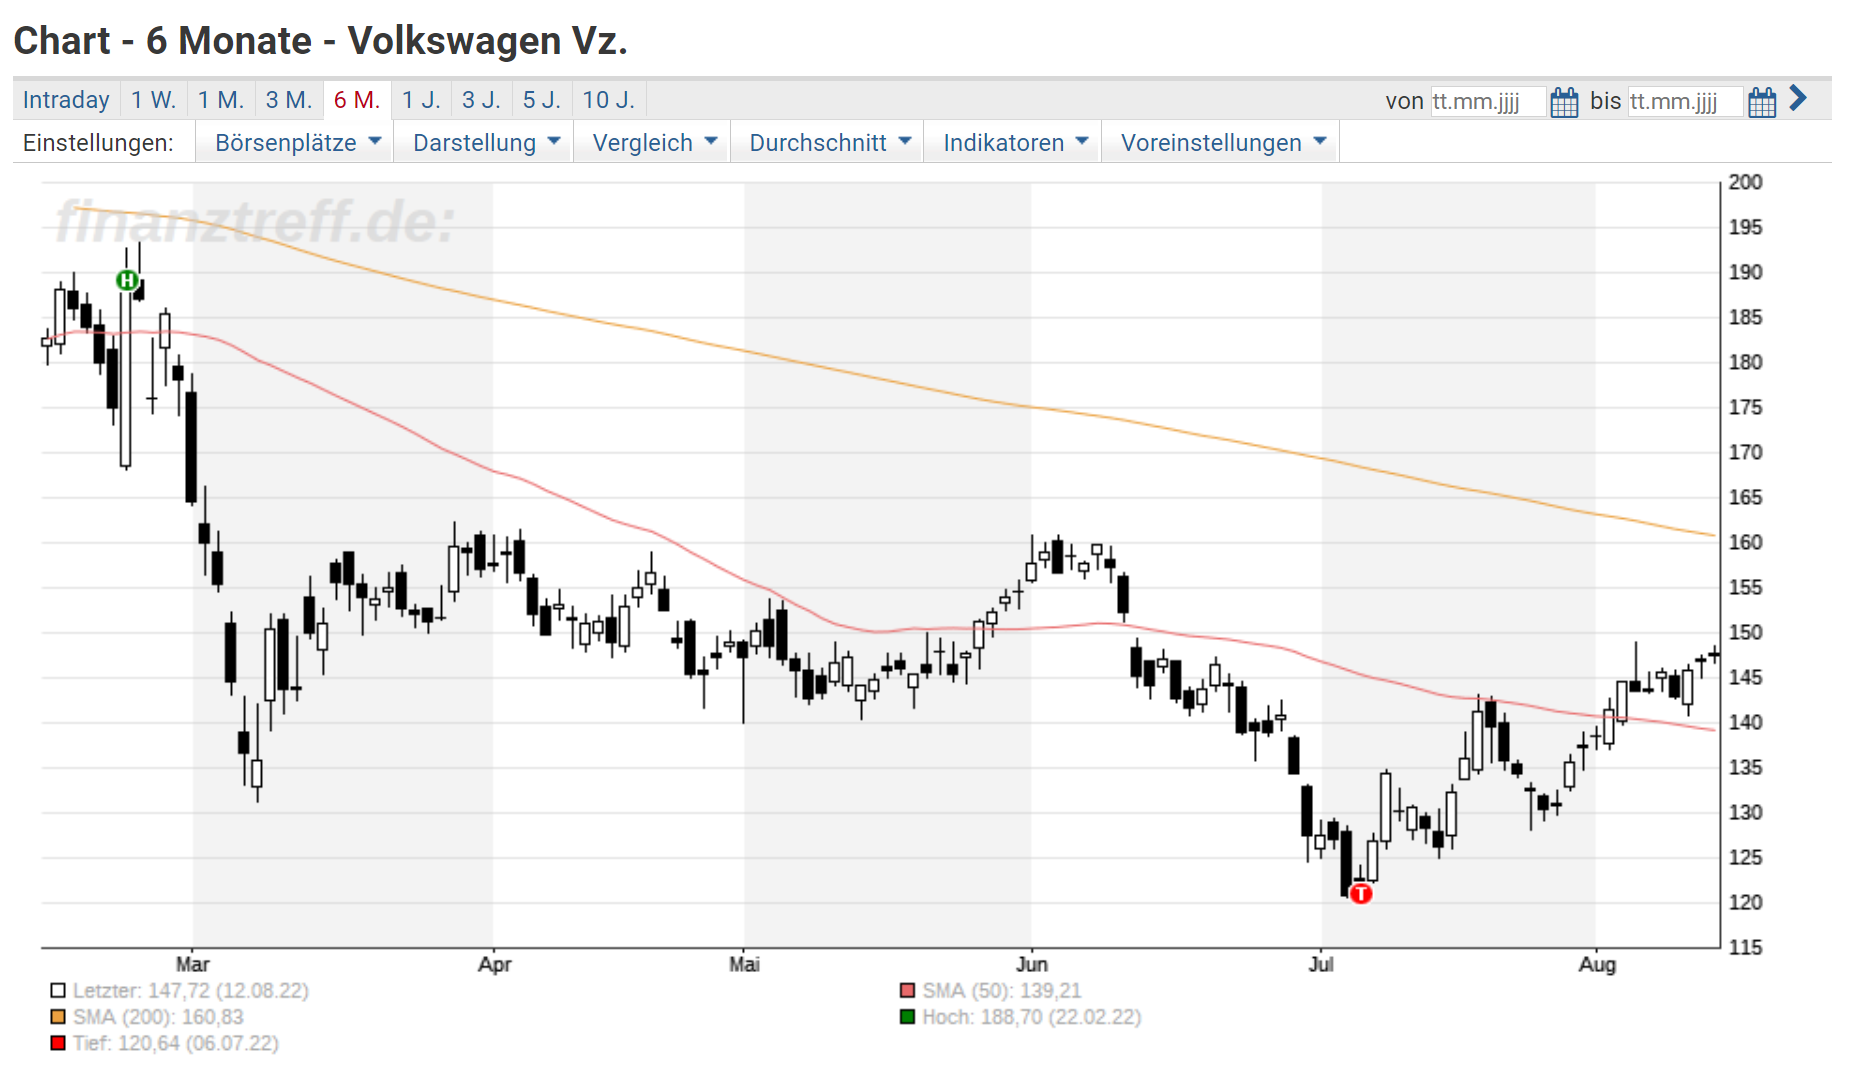The height and width of the screenshot is (1092, 1851).
Task: Click the 'Mai' x-axis month label
Action: click(x=744, y=965)
